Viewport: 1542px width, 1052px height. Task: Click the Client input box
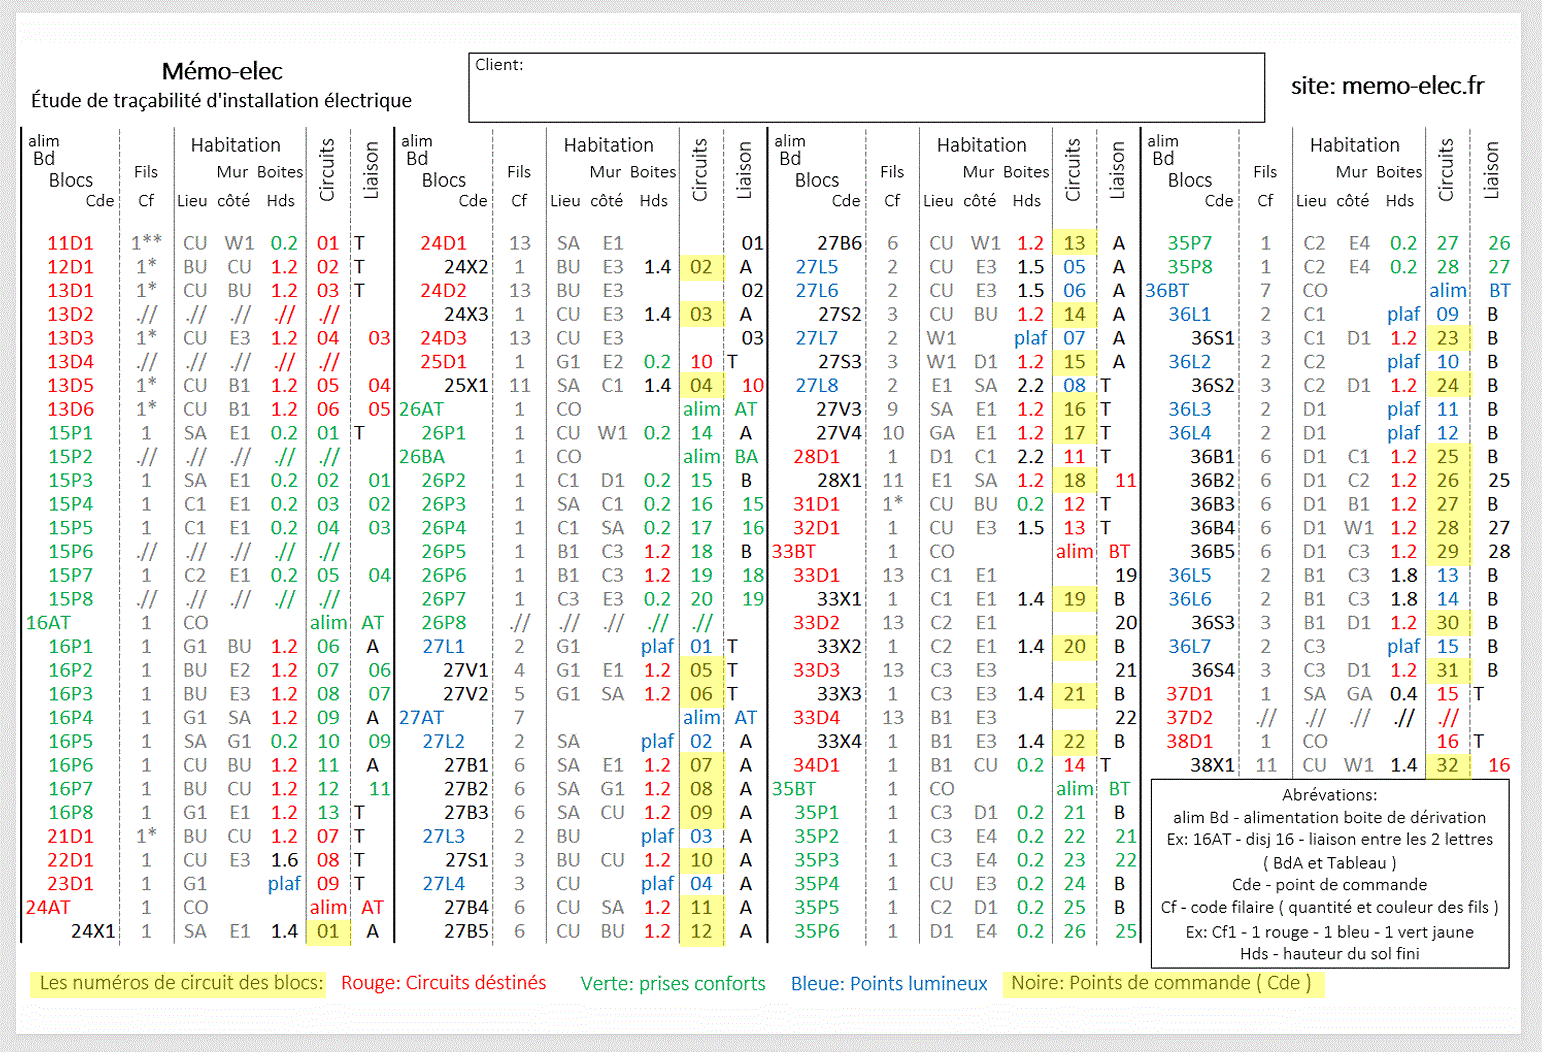tap(866, 88)
